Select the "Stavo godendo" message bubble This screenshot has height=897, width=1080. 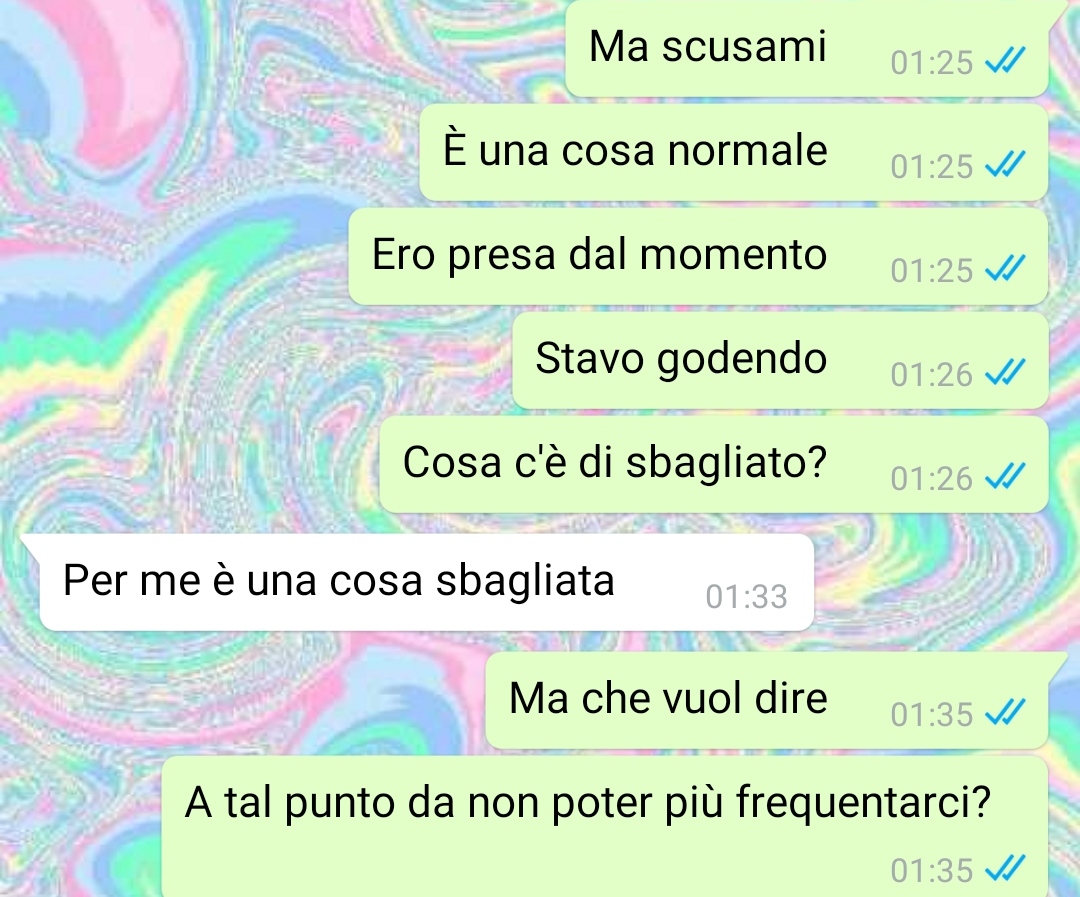(780, 360)
